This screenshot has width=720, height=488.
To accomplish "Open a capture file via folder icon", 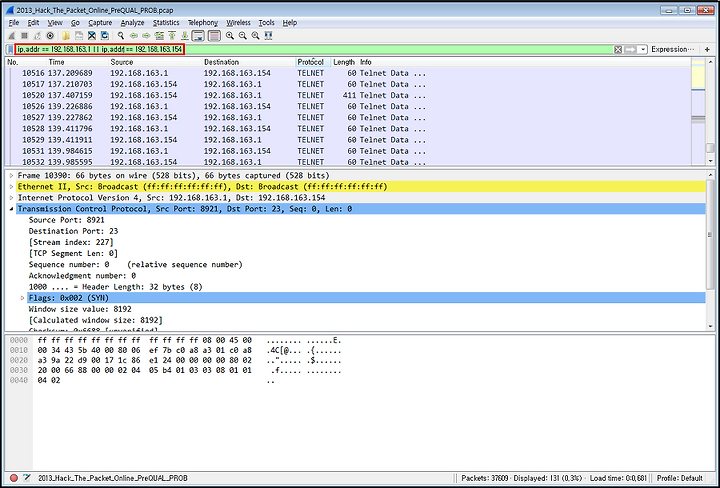I will click(66, 36).
